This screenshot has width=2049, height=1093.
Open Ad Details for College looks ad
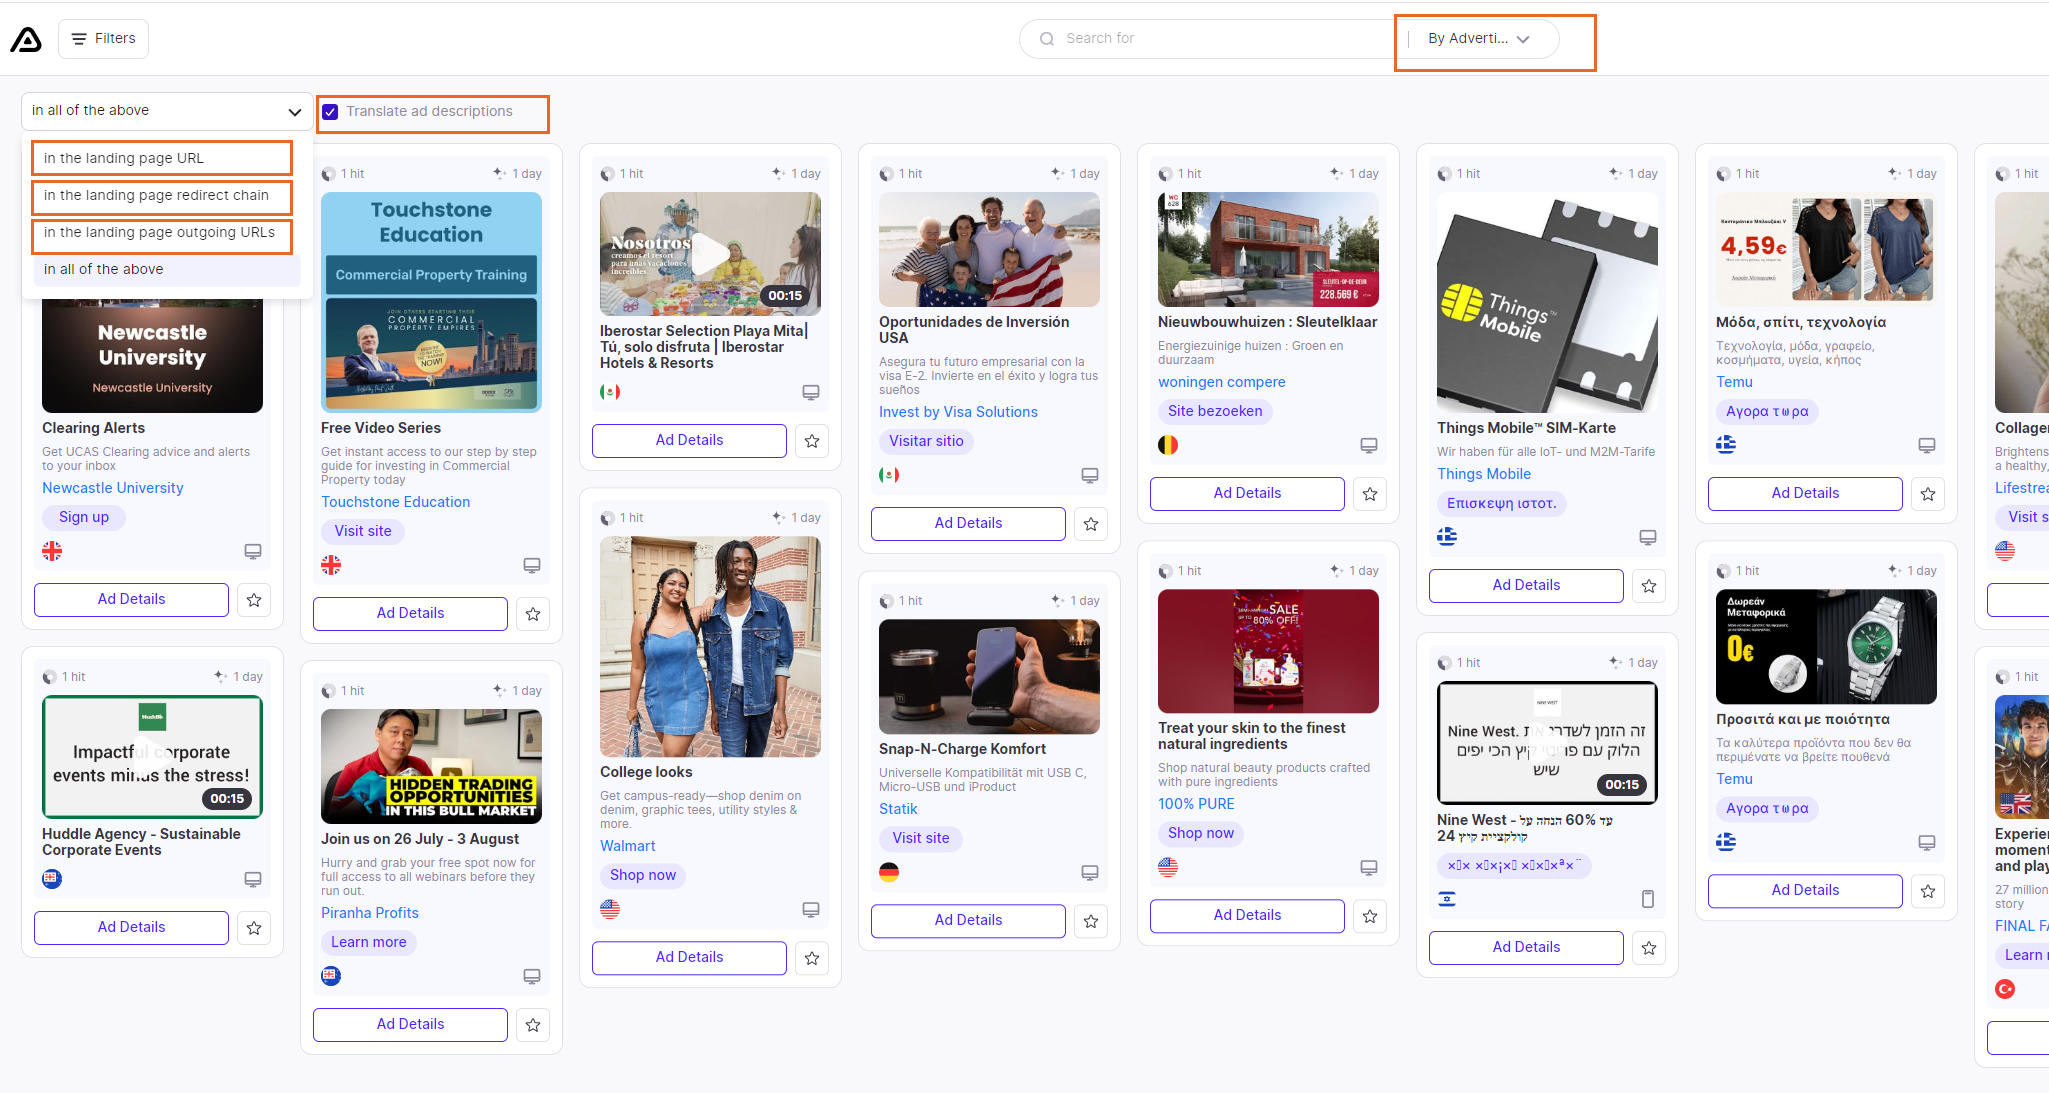coord(689,957)
